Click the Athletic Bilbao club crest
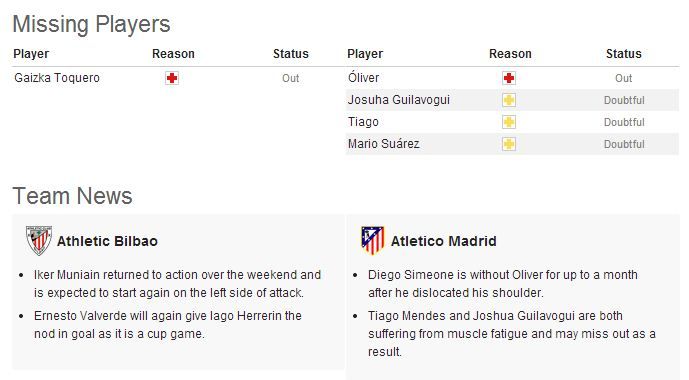This screenshot has width=689, height=380. [x=39, y=240]
